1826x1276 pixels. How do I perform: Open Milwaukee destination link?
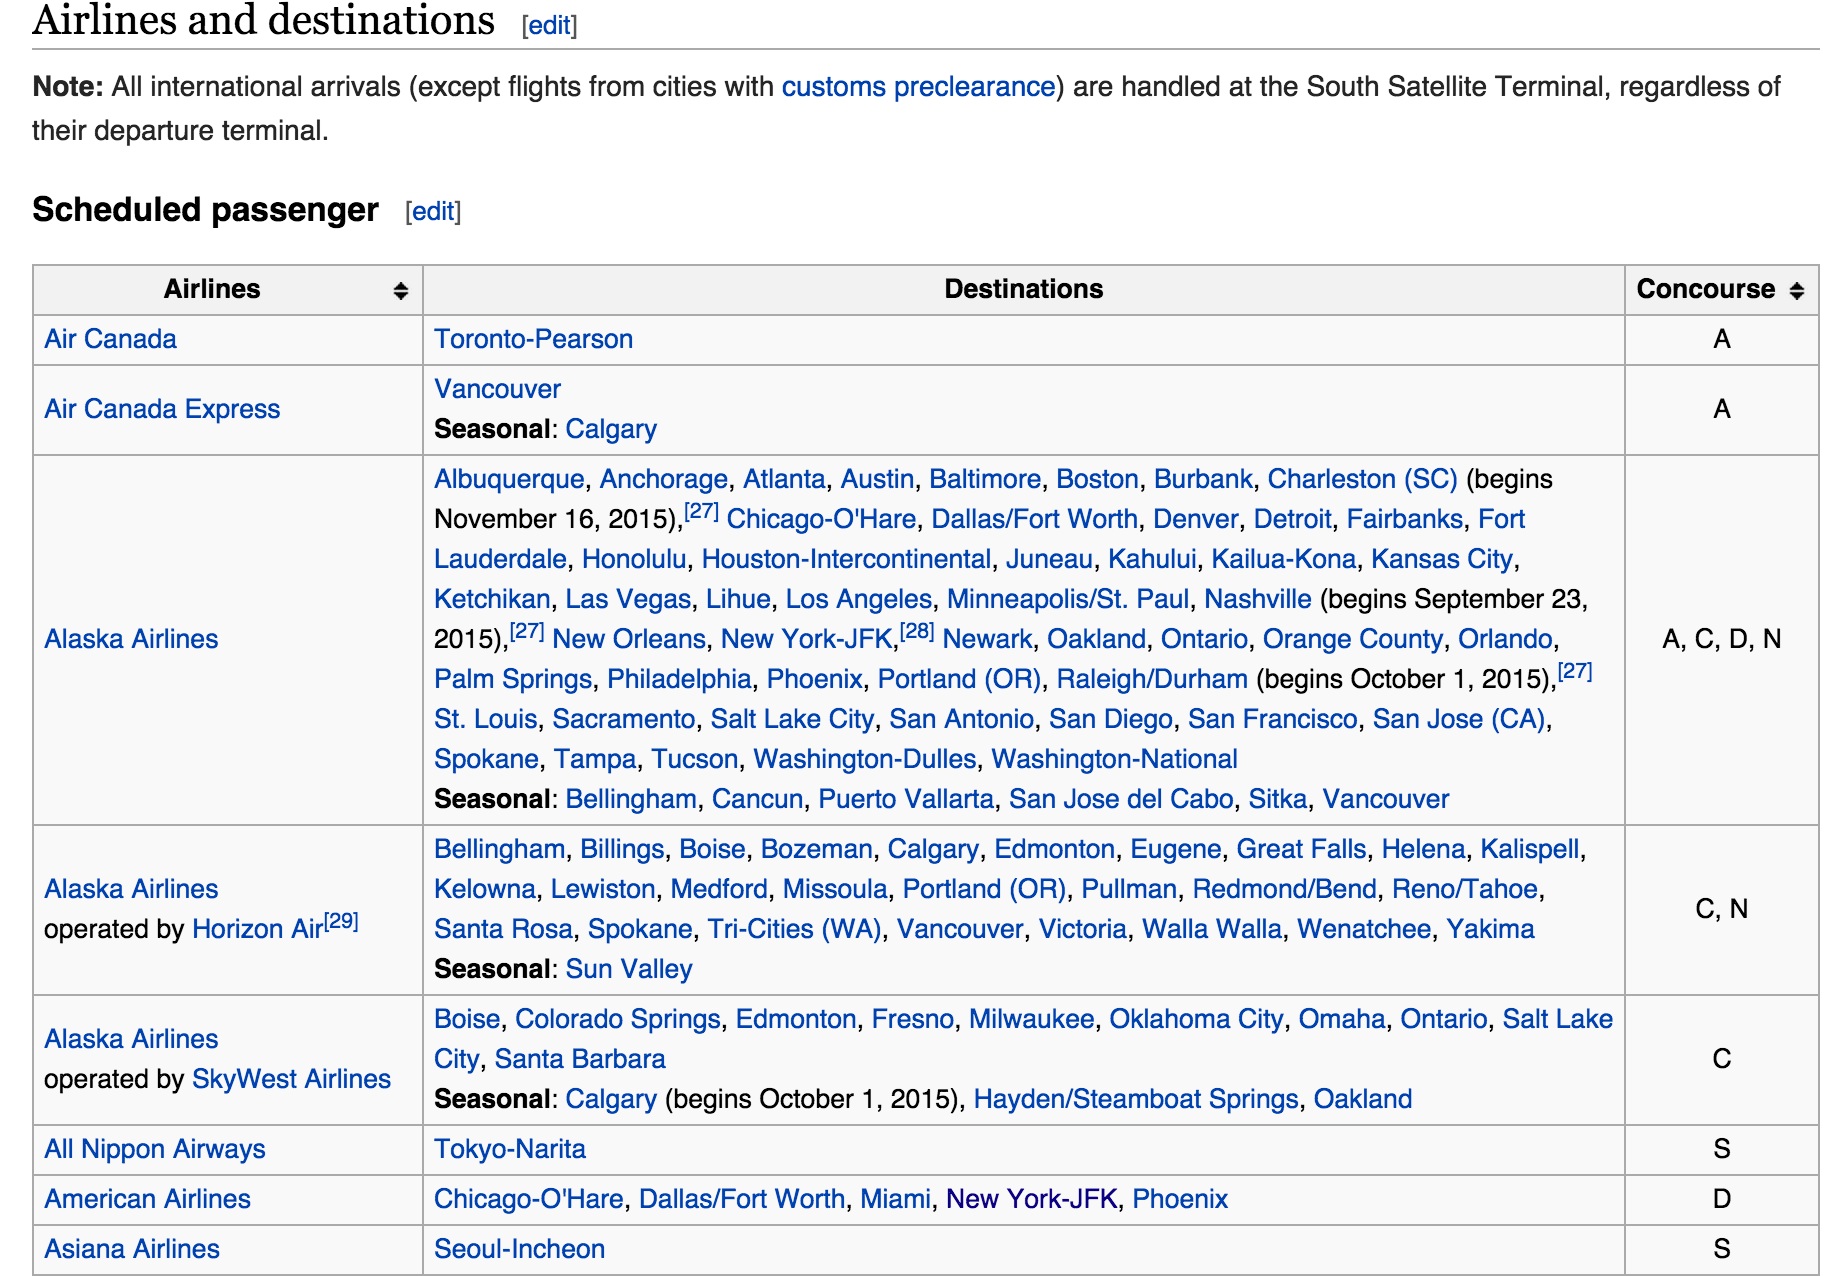point(1031,1019)
